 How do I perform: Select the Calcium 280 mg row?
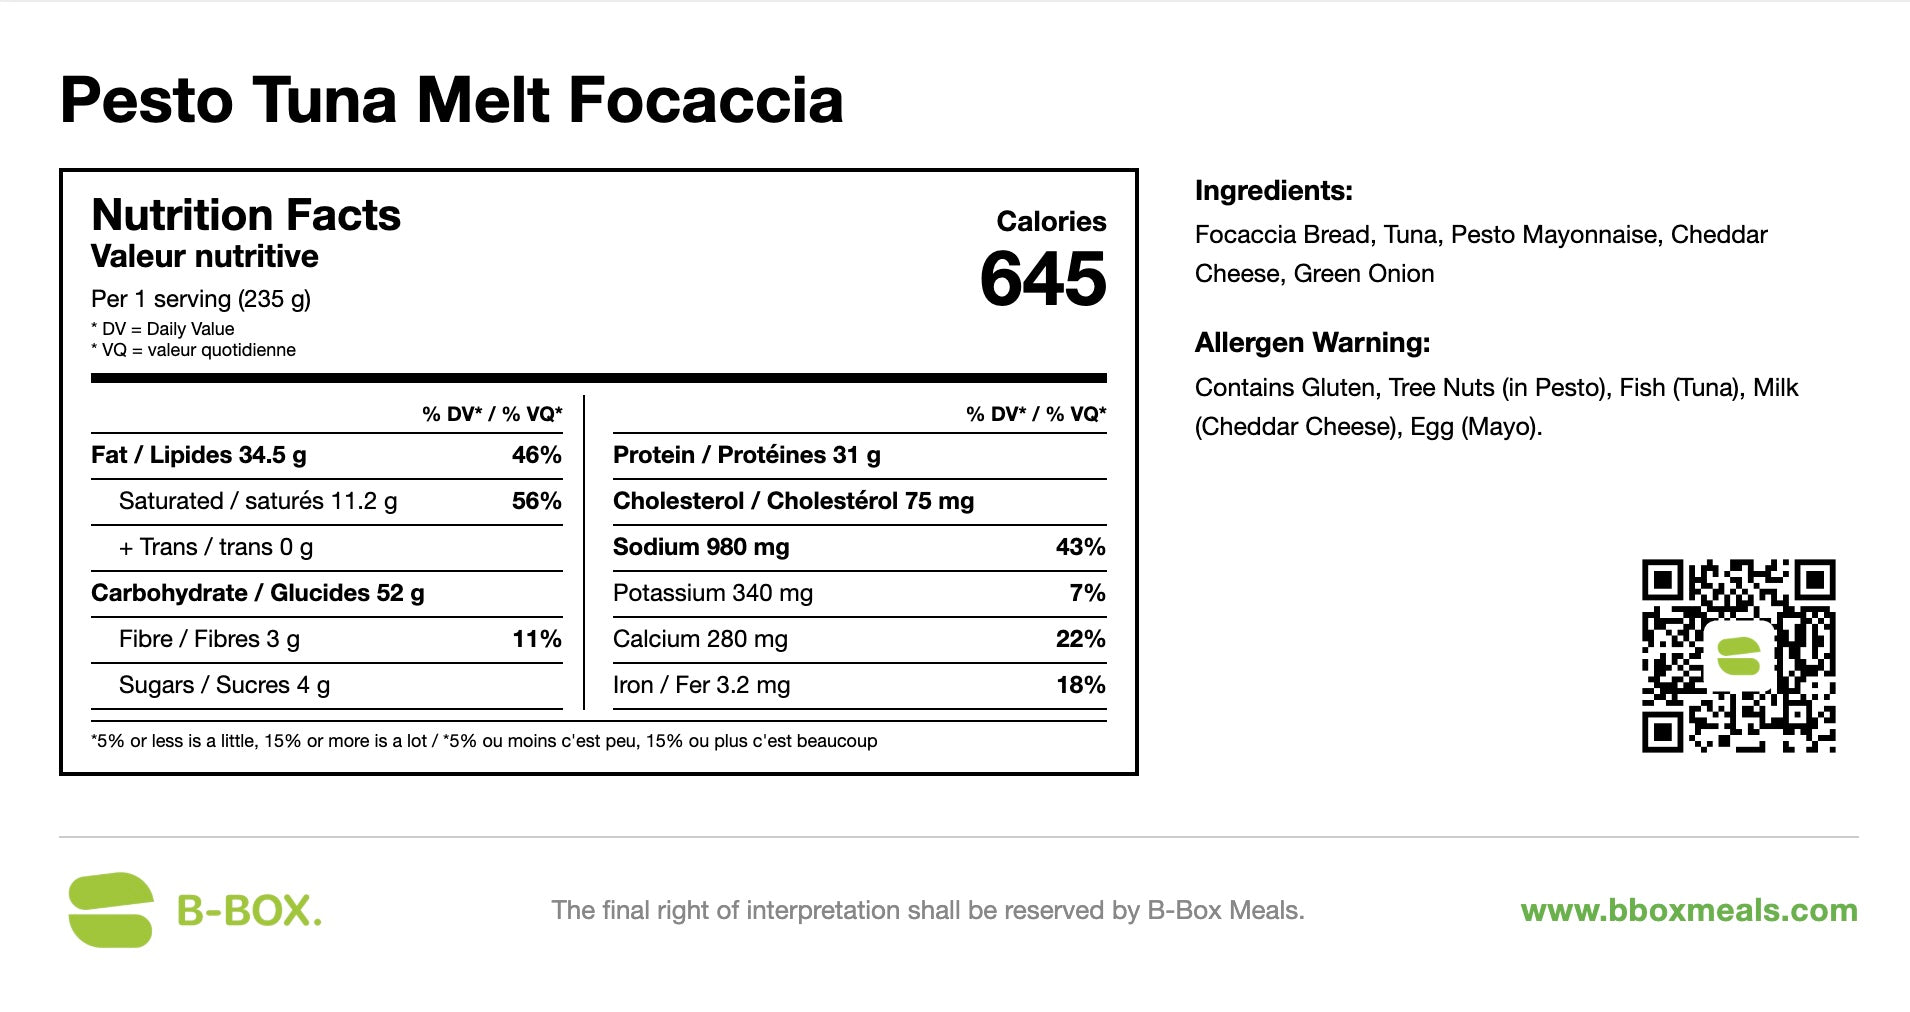(859, 639)
